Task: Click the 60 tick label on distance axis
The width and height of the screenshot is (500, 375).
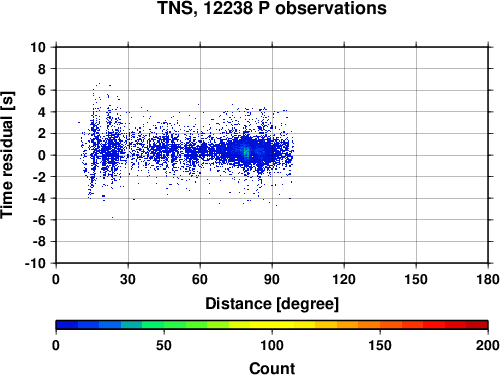Action: (200, 279)
